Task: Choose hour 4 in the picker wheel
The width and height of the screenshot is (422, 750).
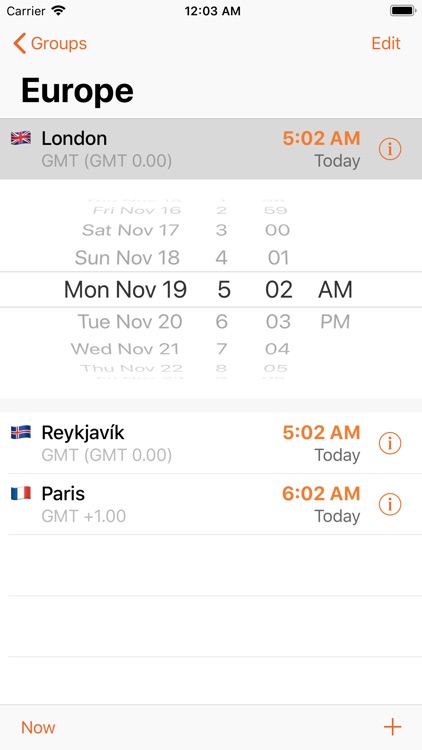Action: point(221,258)
